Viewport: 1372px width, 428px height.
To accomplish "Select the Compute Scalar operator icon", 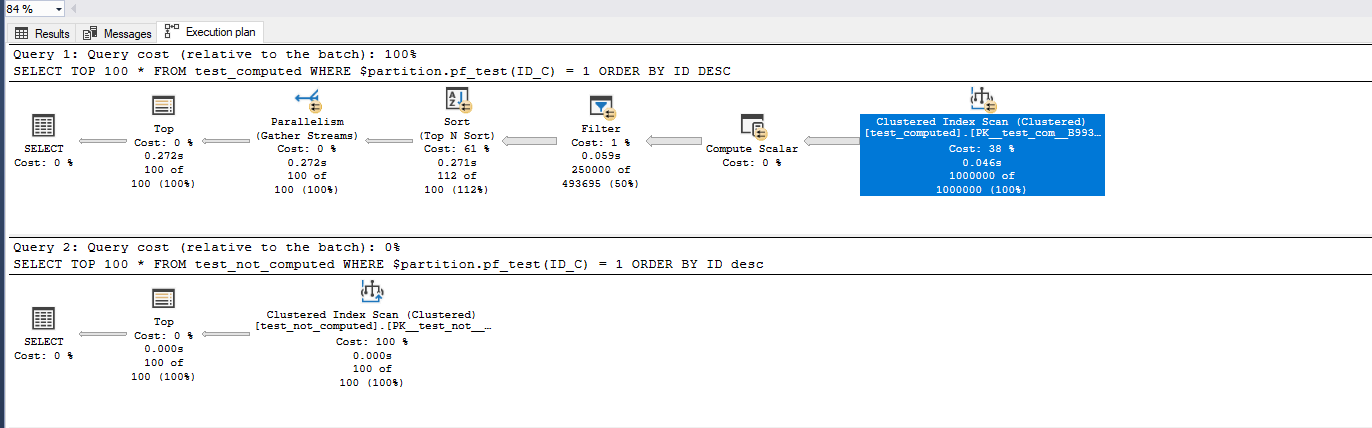I will point(752,127).
